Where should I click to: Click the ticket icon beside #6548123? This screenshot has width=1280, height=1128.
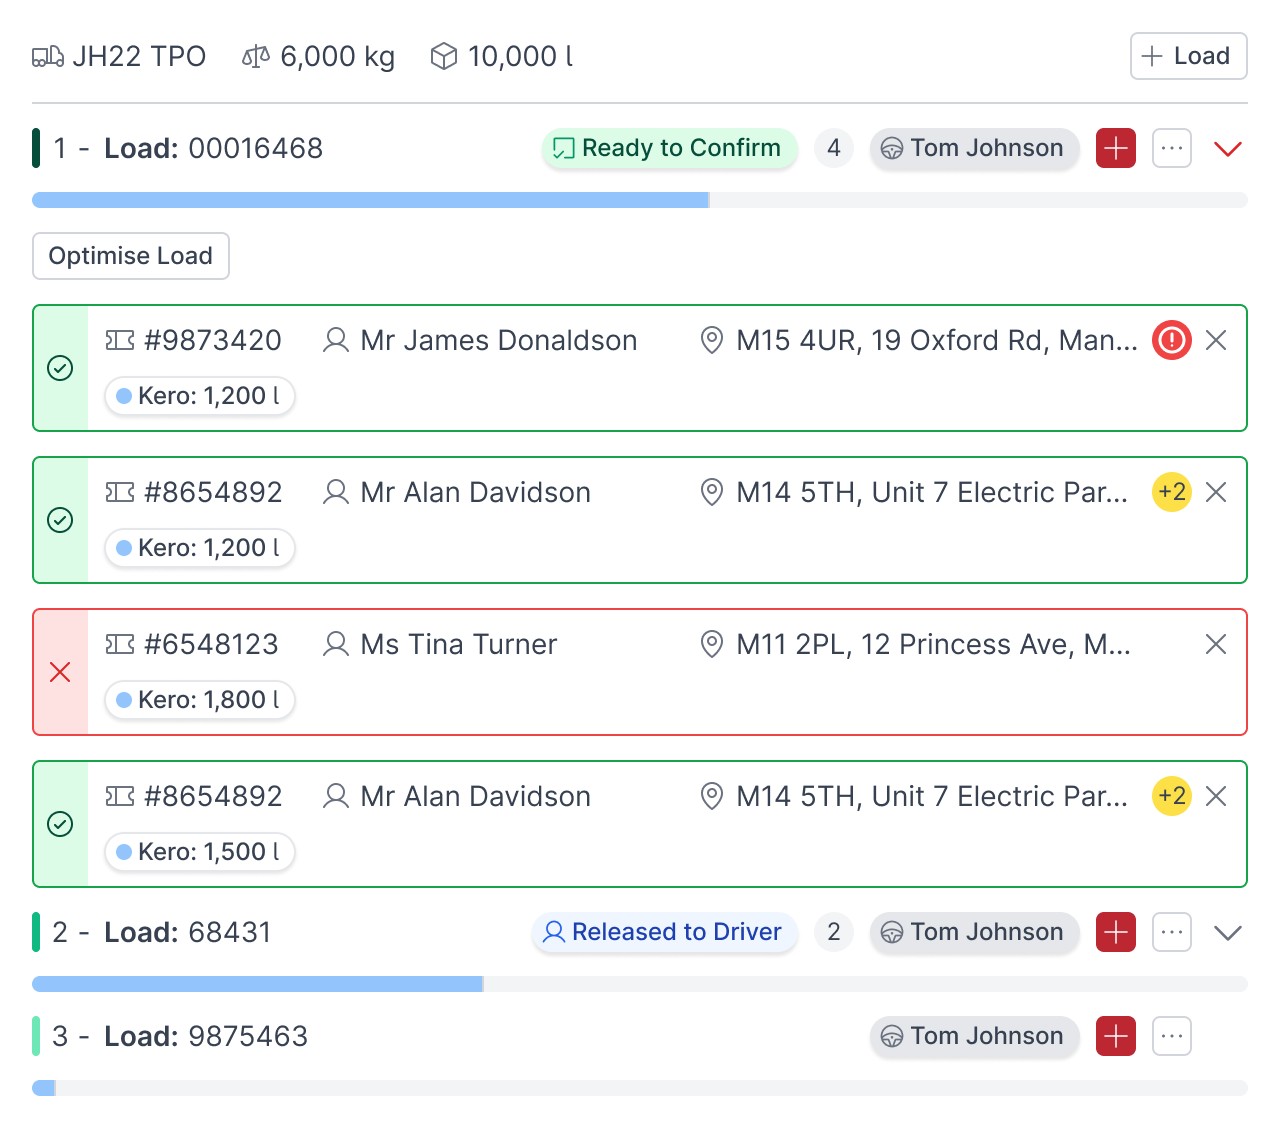[x=120, y=644]
